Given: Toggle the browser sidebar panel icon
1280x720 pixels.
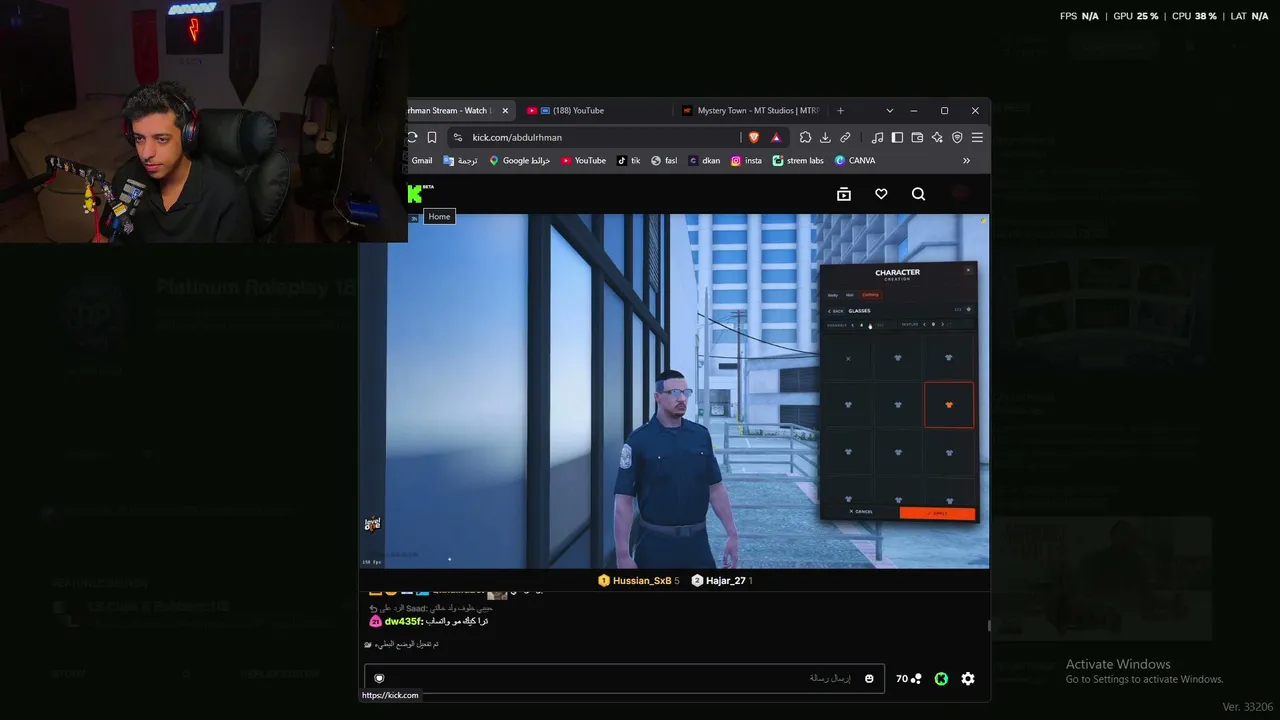Looking at the screenshot, I should tap(897, 137).
